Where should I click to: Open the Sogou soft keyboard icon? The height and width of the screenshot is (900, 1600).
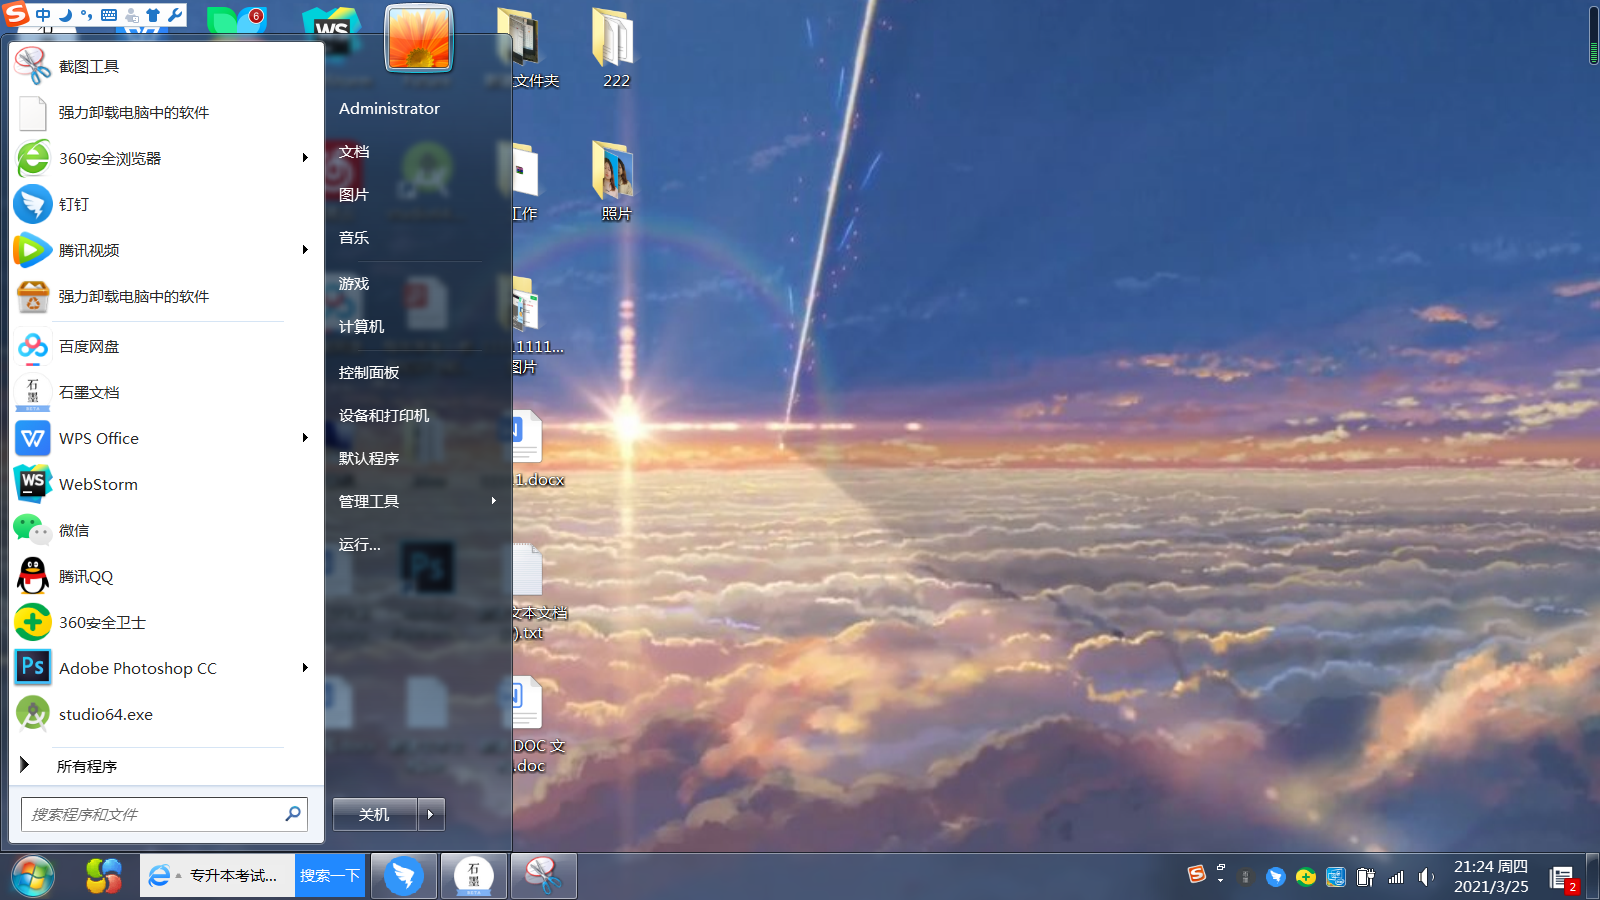[109, 15]
